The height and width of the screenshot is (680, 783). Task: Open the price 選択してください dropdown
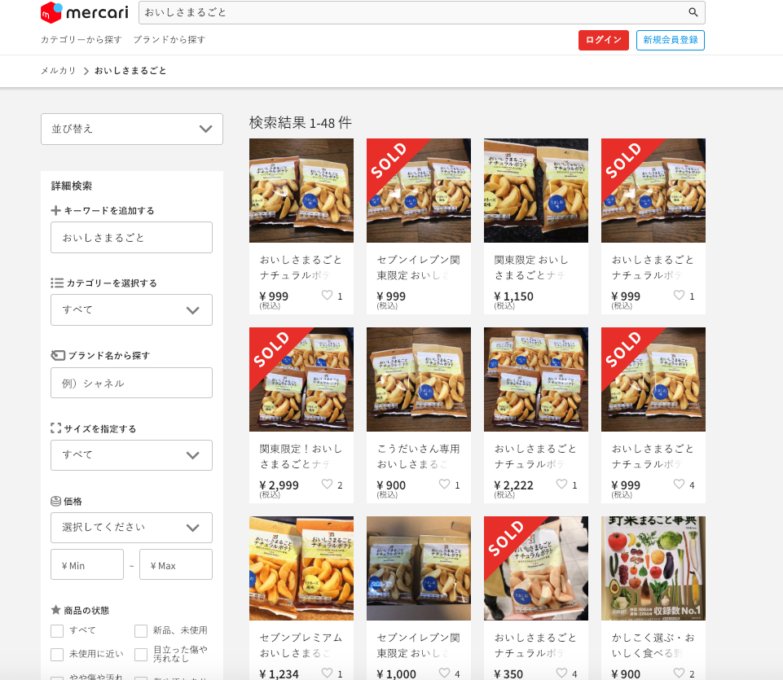[x=131, y=527]
